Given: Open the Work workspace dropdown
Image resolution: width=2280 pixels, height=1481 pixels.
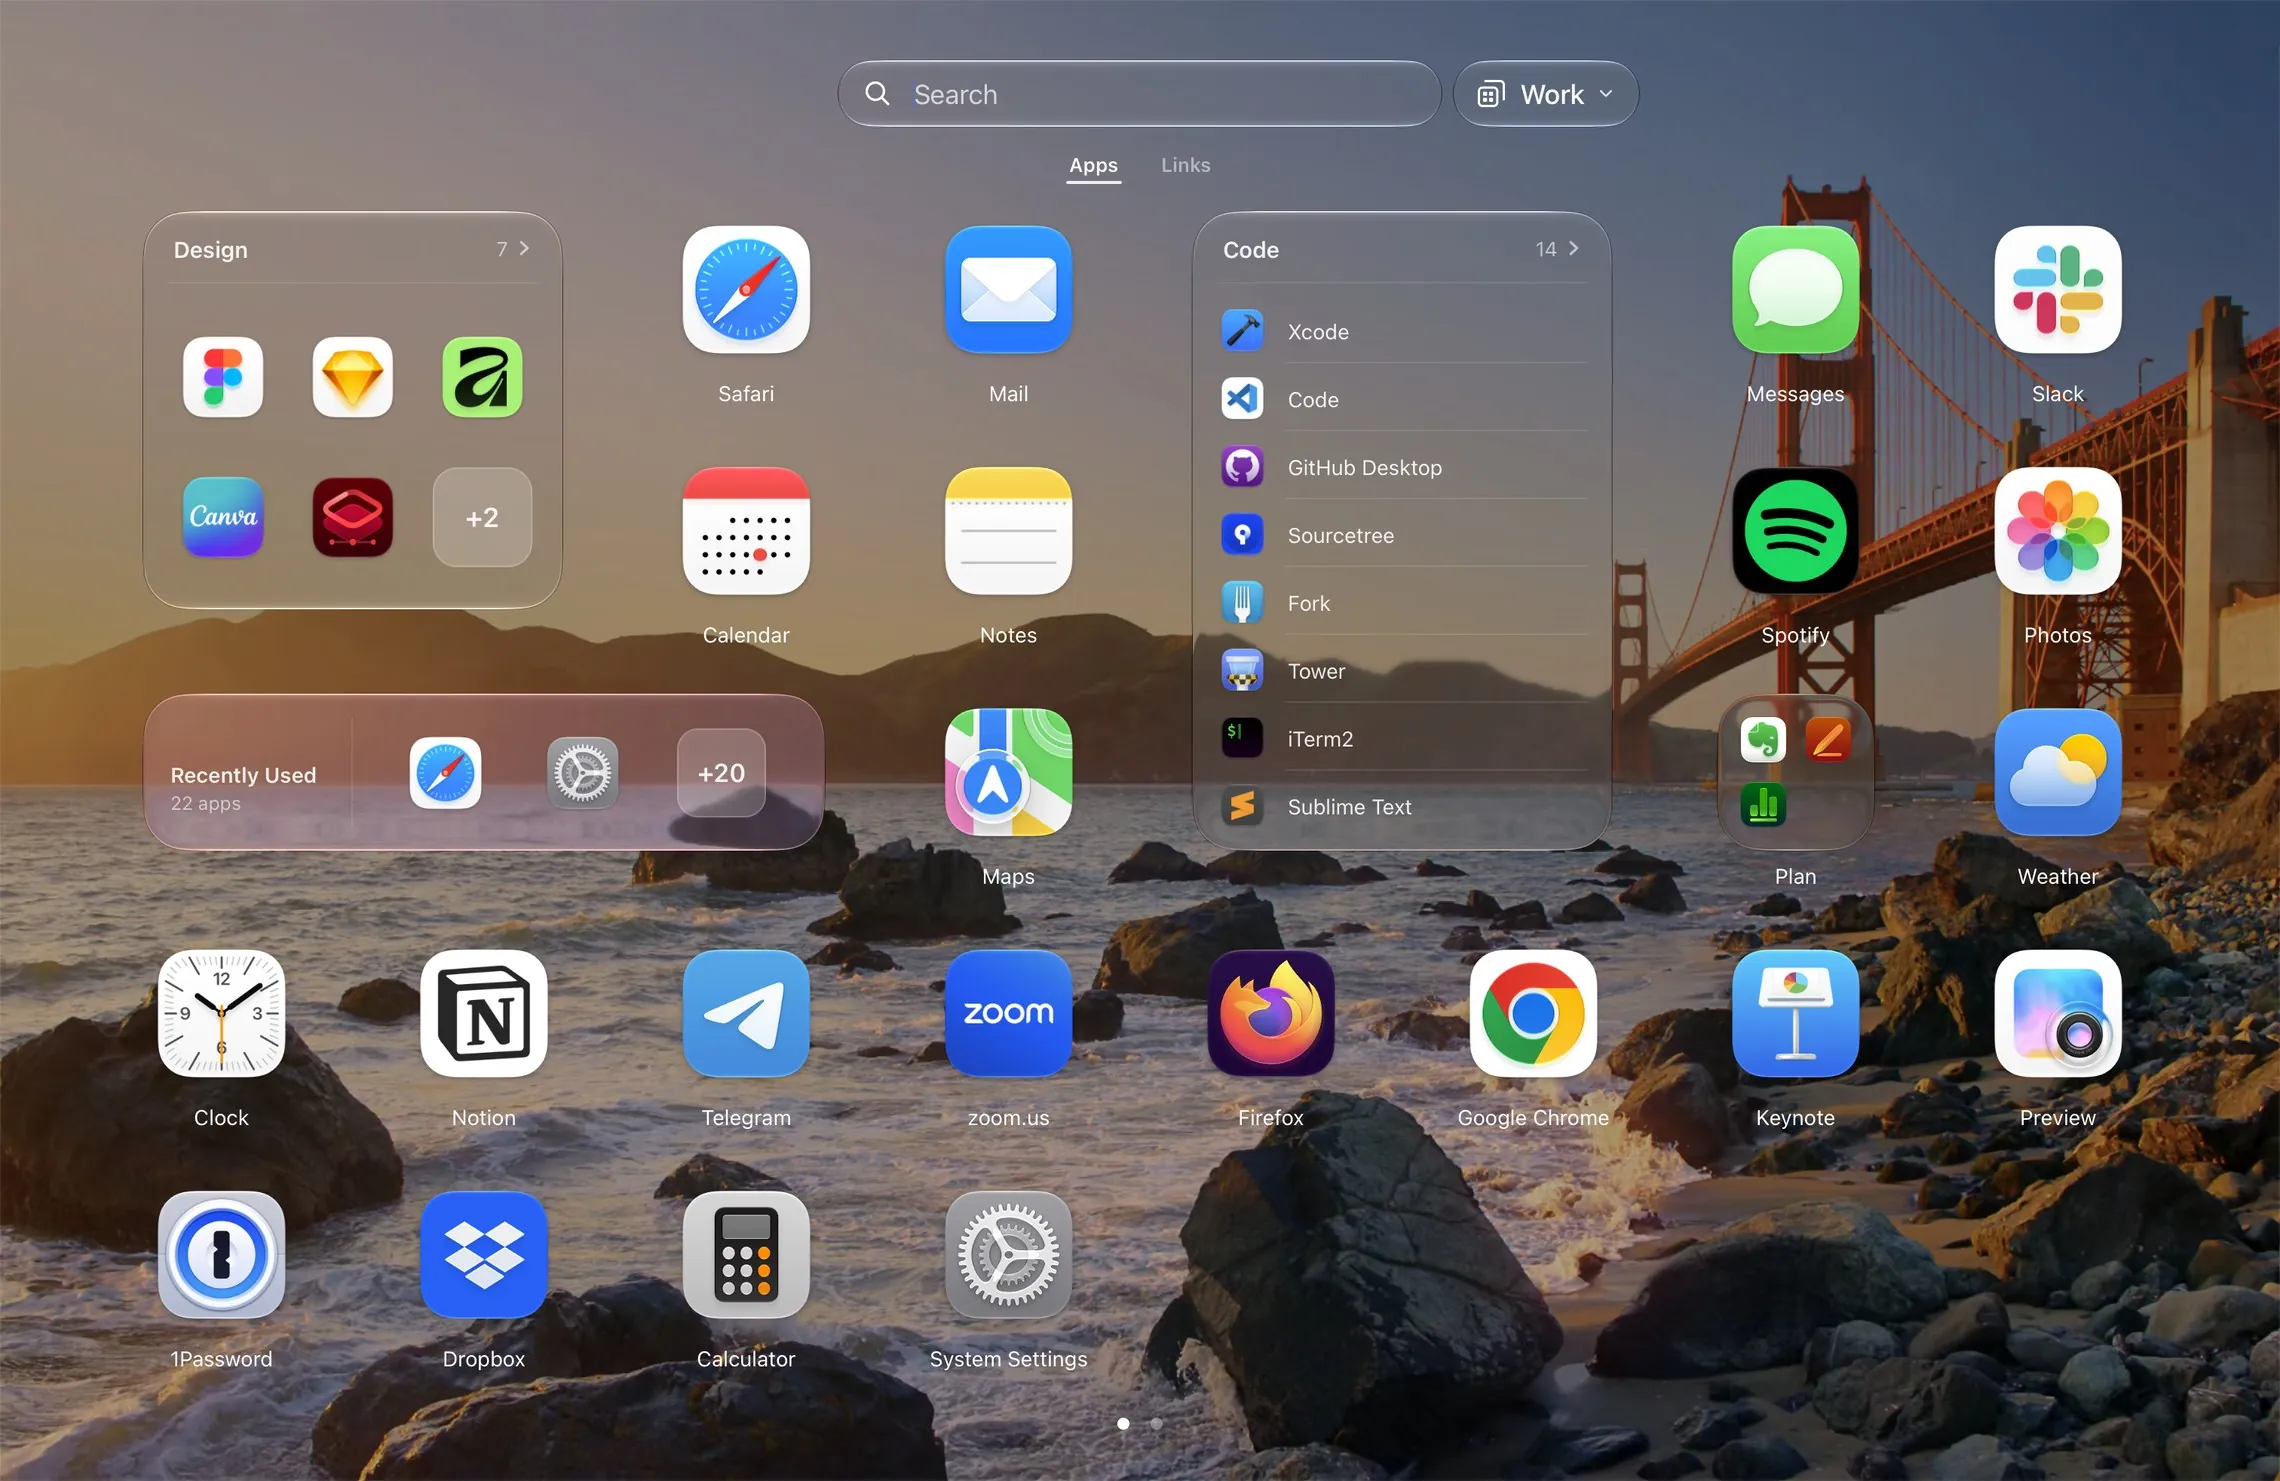Looking at the screenshot, I should click(1545, 94).
